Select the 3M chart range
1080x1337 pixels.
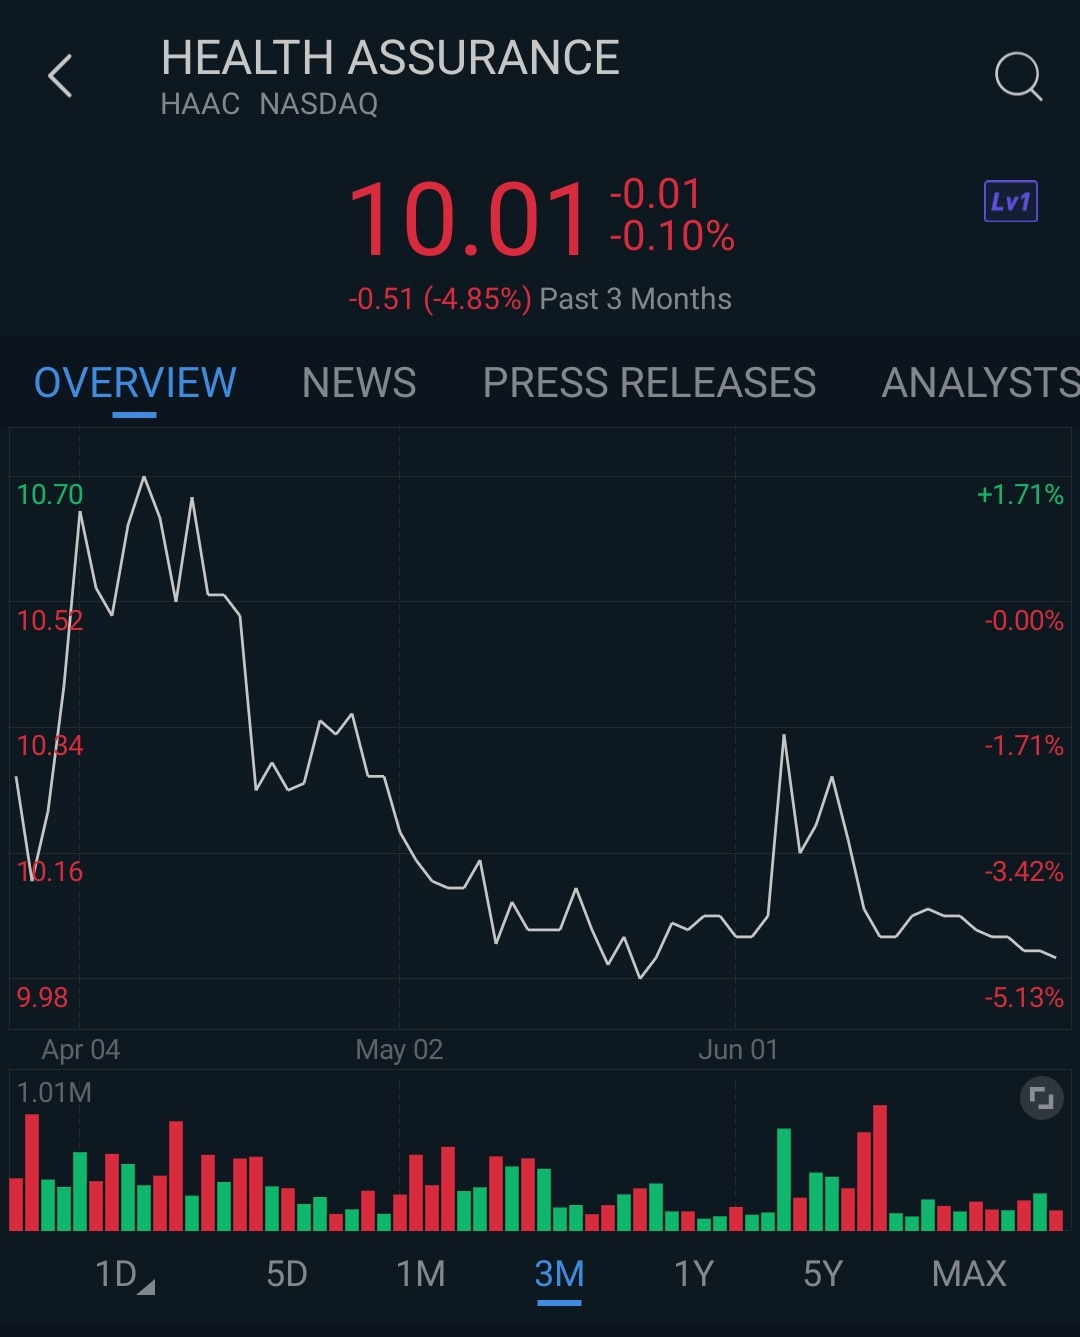click(x=559, y=1274)
